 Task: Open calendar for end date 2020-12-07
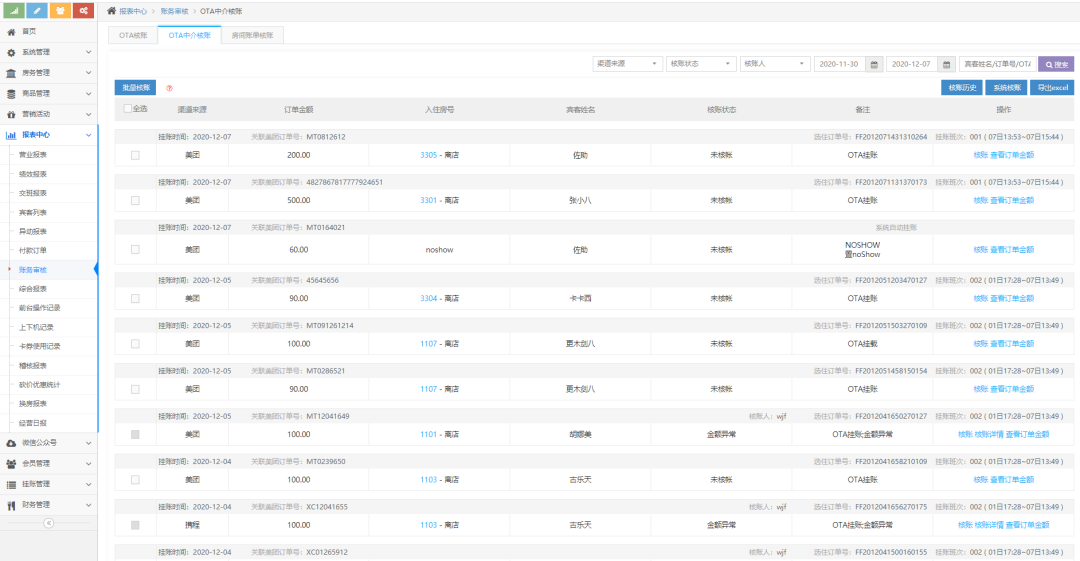point(946,64)
